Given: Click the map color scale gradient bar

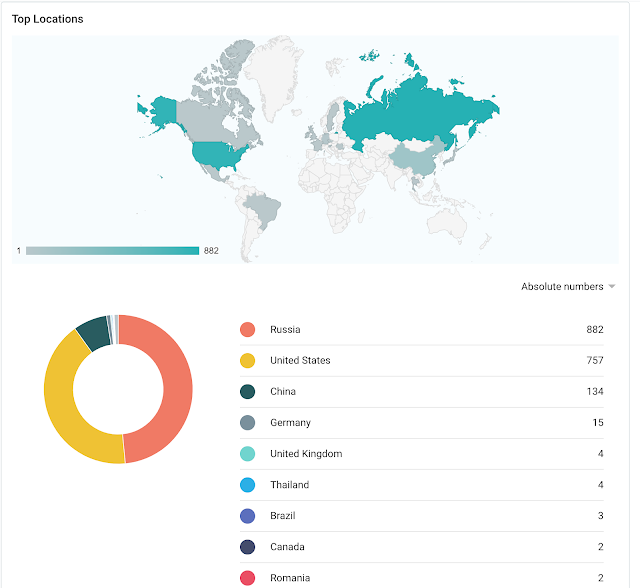Looking at the screenshot, I should point(112,251).
